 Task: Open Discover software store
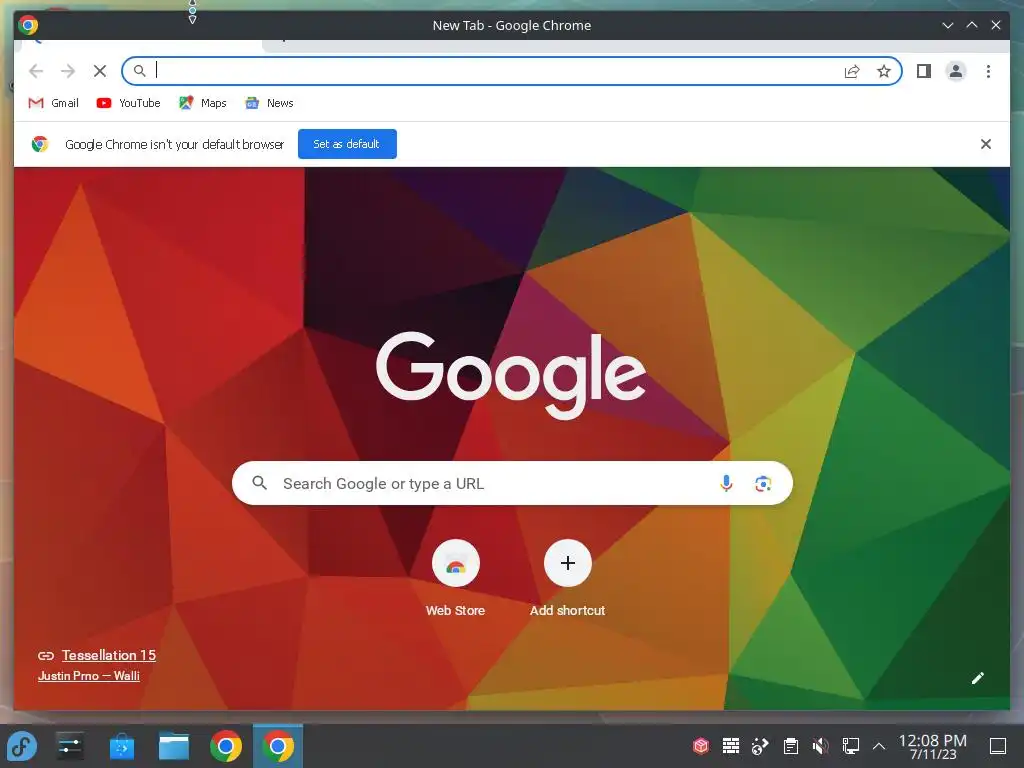click(121, 746)
